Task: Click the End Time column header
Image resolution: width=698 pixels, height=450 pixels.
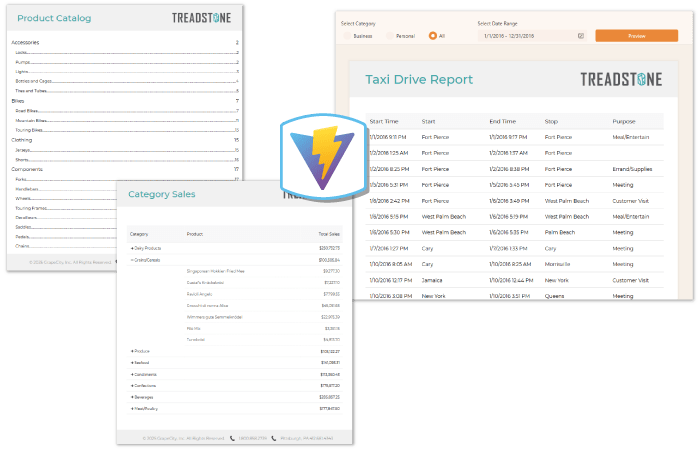Action: [503, 122]
